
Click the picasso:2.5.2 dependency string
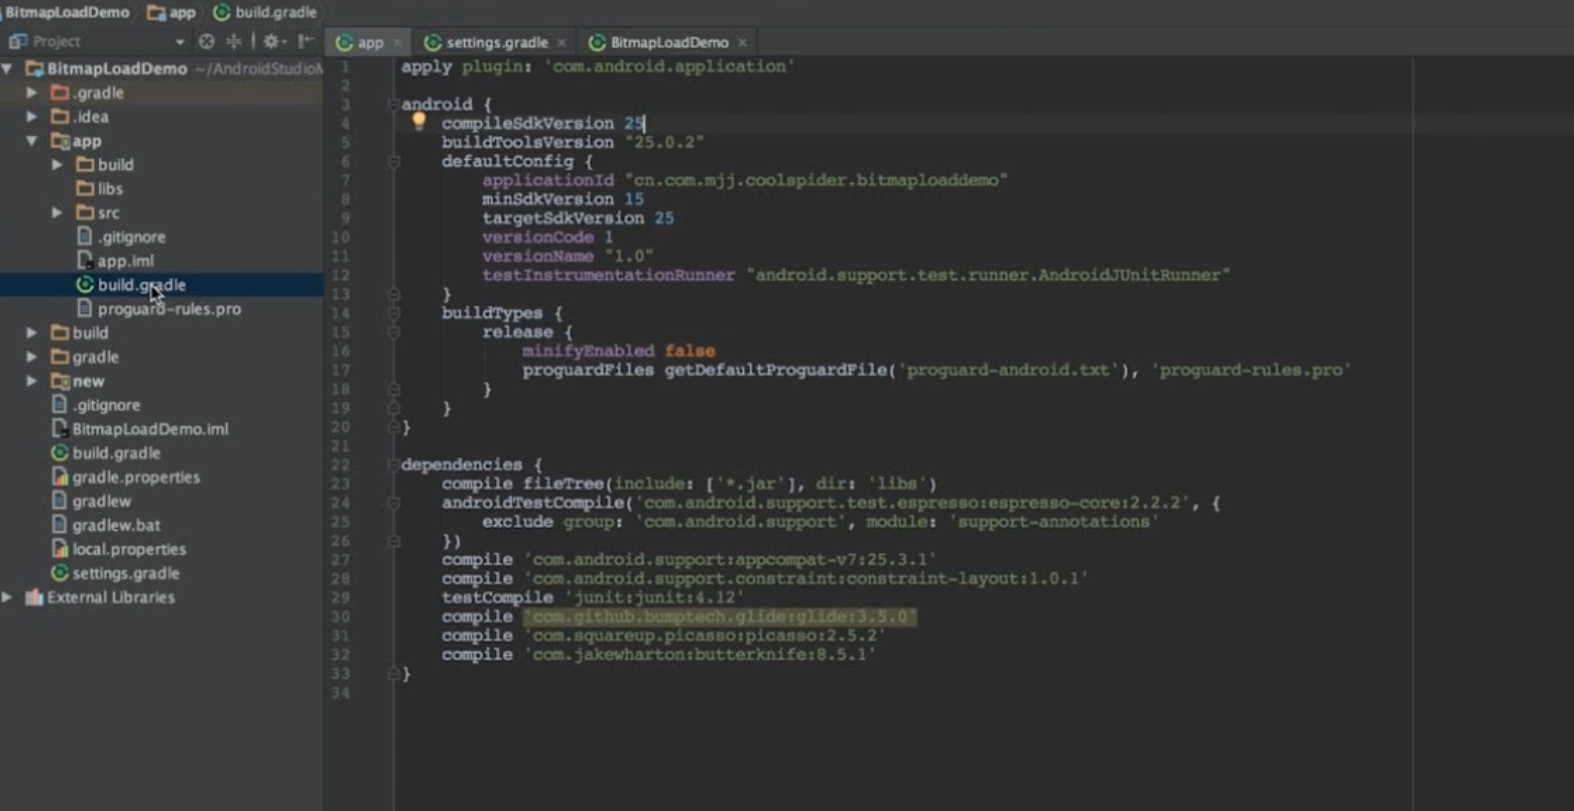[x=705, y=636]
